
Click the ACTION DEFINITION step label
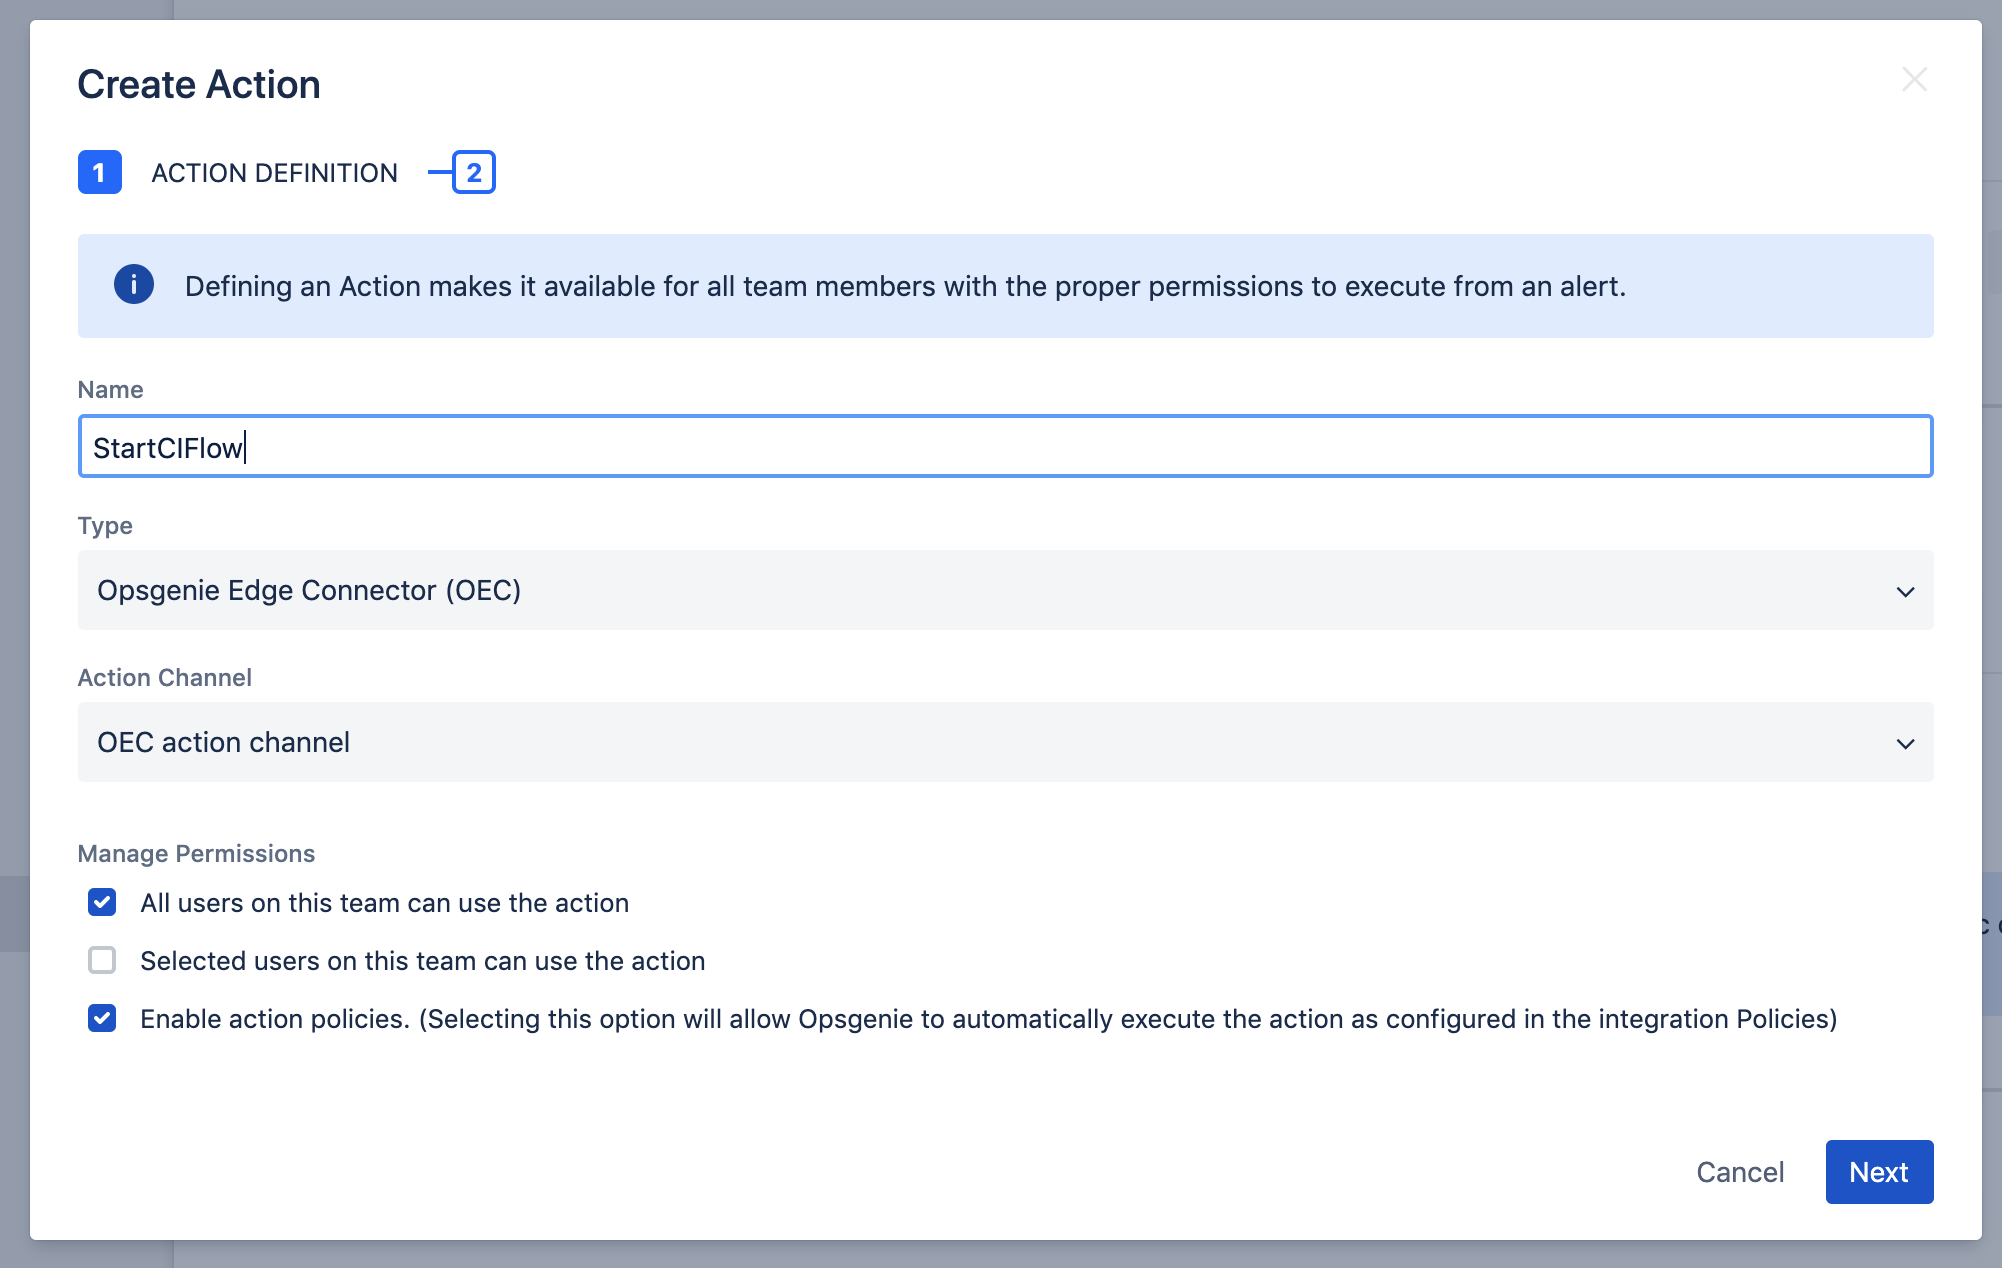click(274, 173)
